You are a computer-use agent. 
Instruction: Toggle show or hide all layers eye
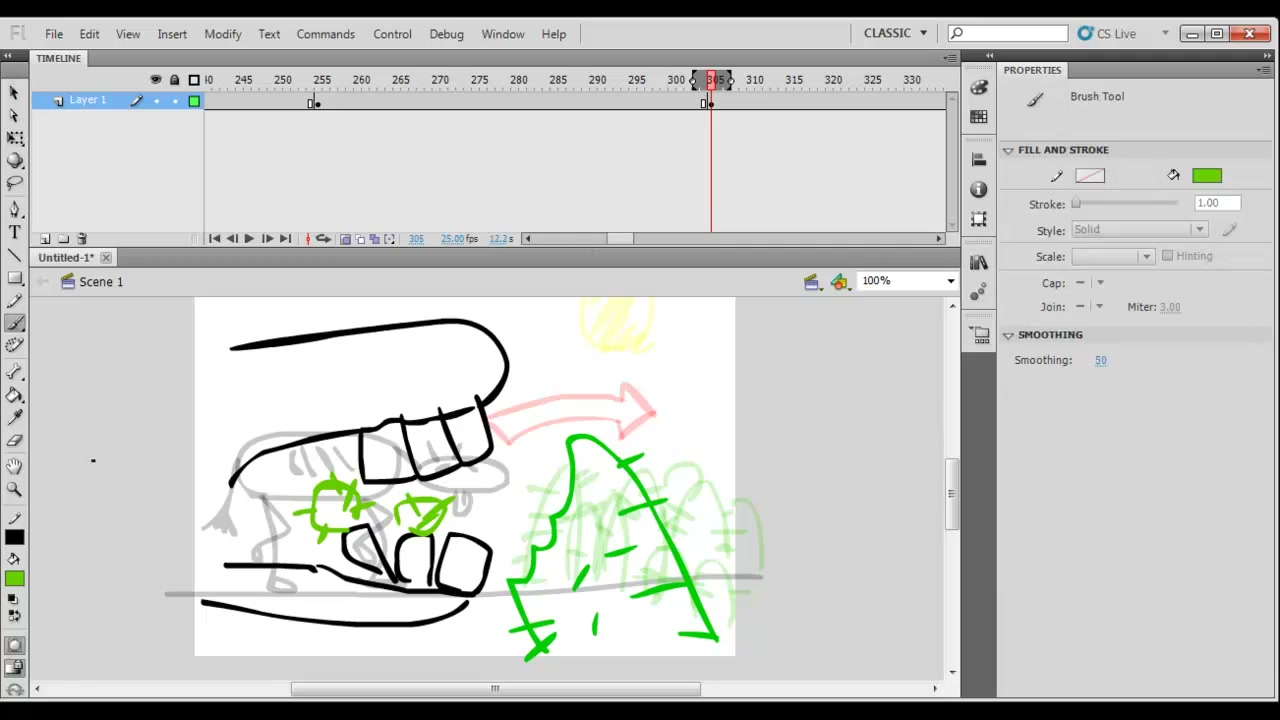tap(155, 80)
